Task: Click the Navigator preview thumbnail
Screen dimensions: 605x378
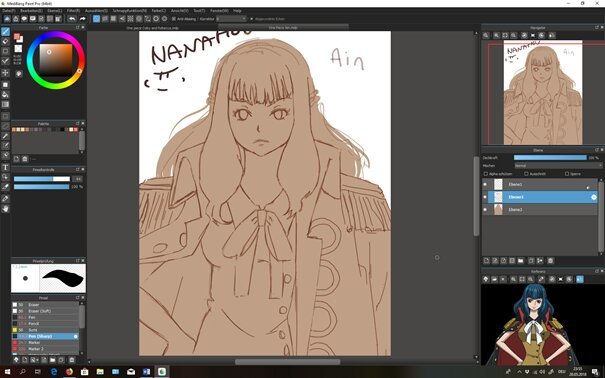Action: point(542,92)
